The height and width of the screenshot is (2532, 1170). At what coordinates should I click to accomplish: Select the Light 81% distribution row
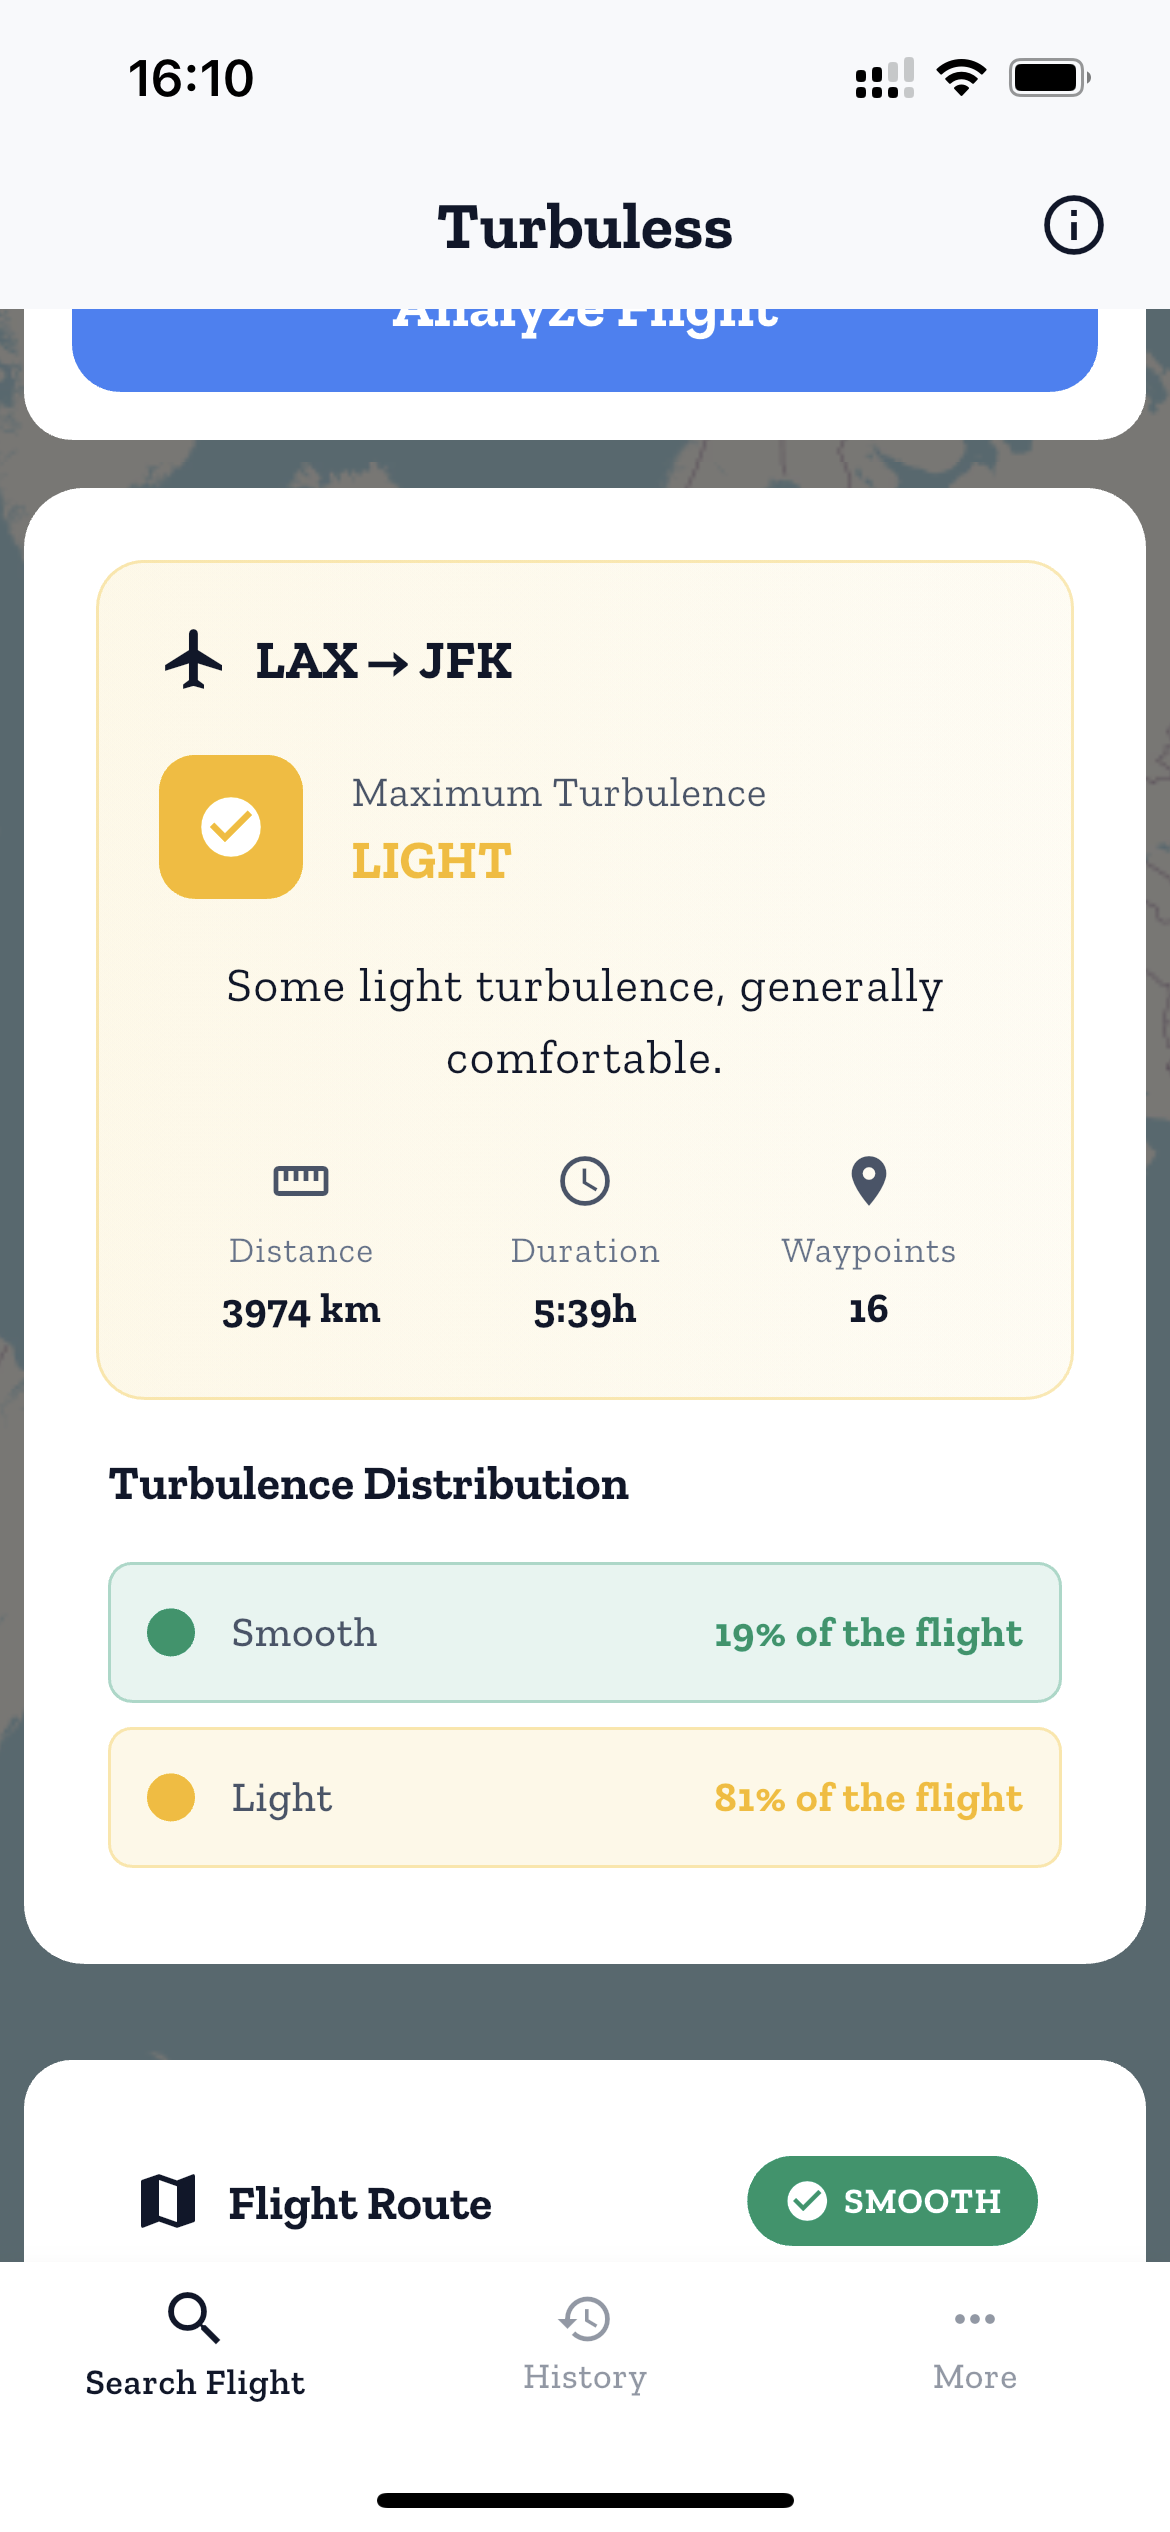tap(585, 1798)
